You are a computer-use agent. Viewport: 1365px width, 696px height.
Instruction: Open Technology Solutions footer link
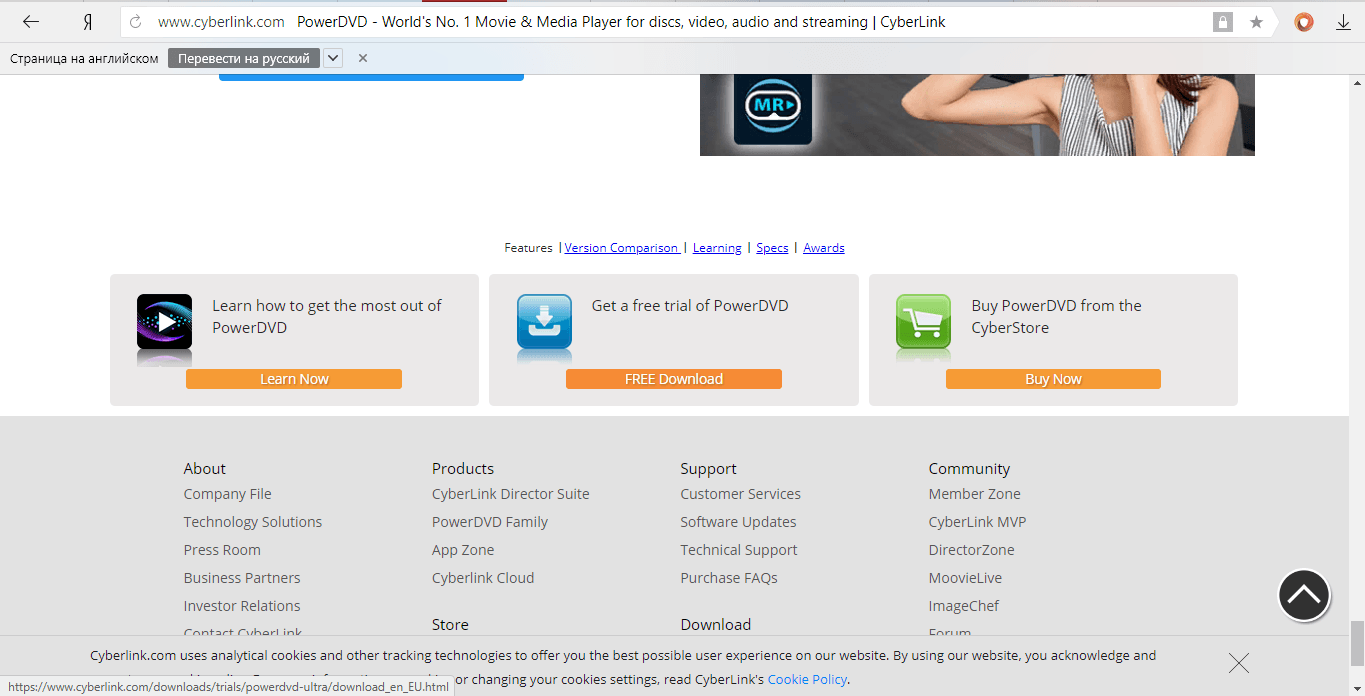click(x=253, y=522)
